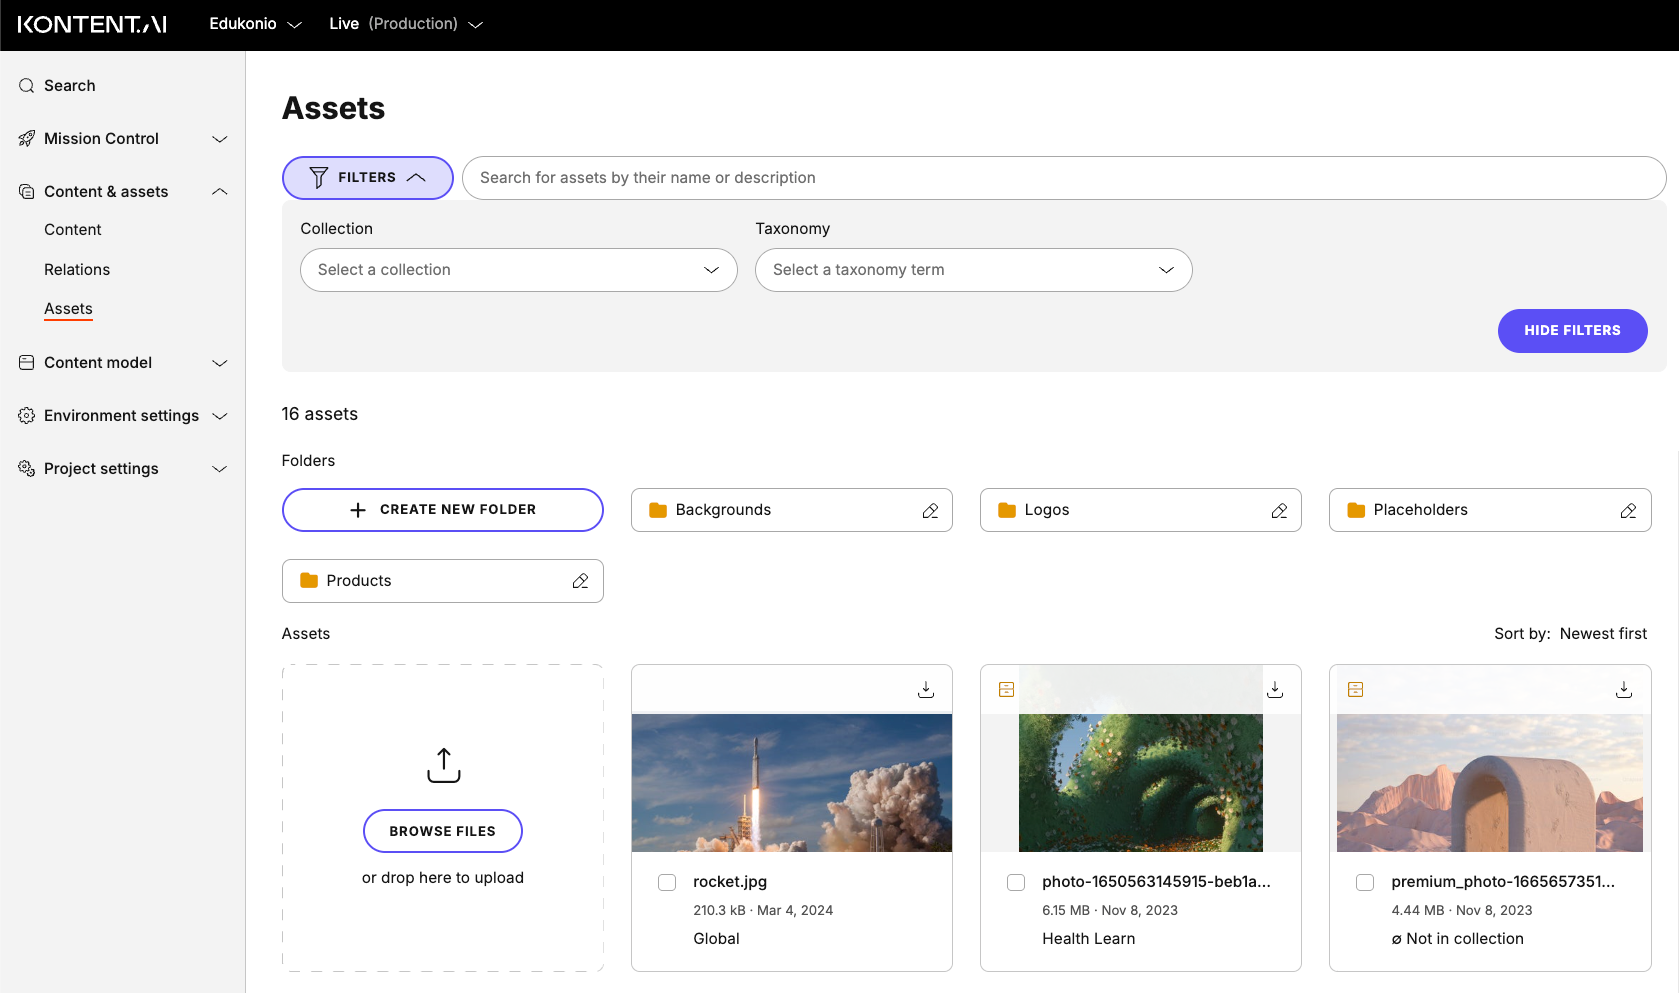Tick the premium_photo asset checkbox
This screenshot has width=1679, height=993.
(1365, 882)
